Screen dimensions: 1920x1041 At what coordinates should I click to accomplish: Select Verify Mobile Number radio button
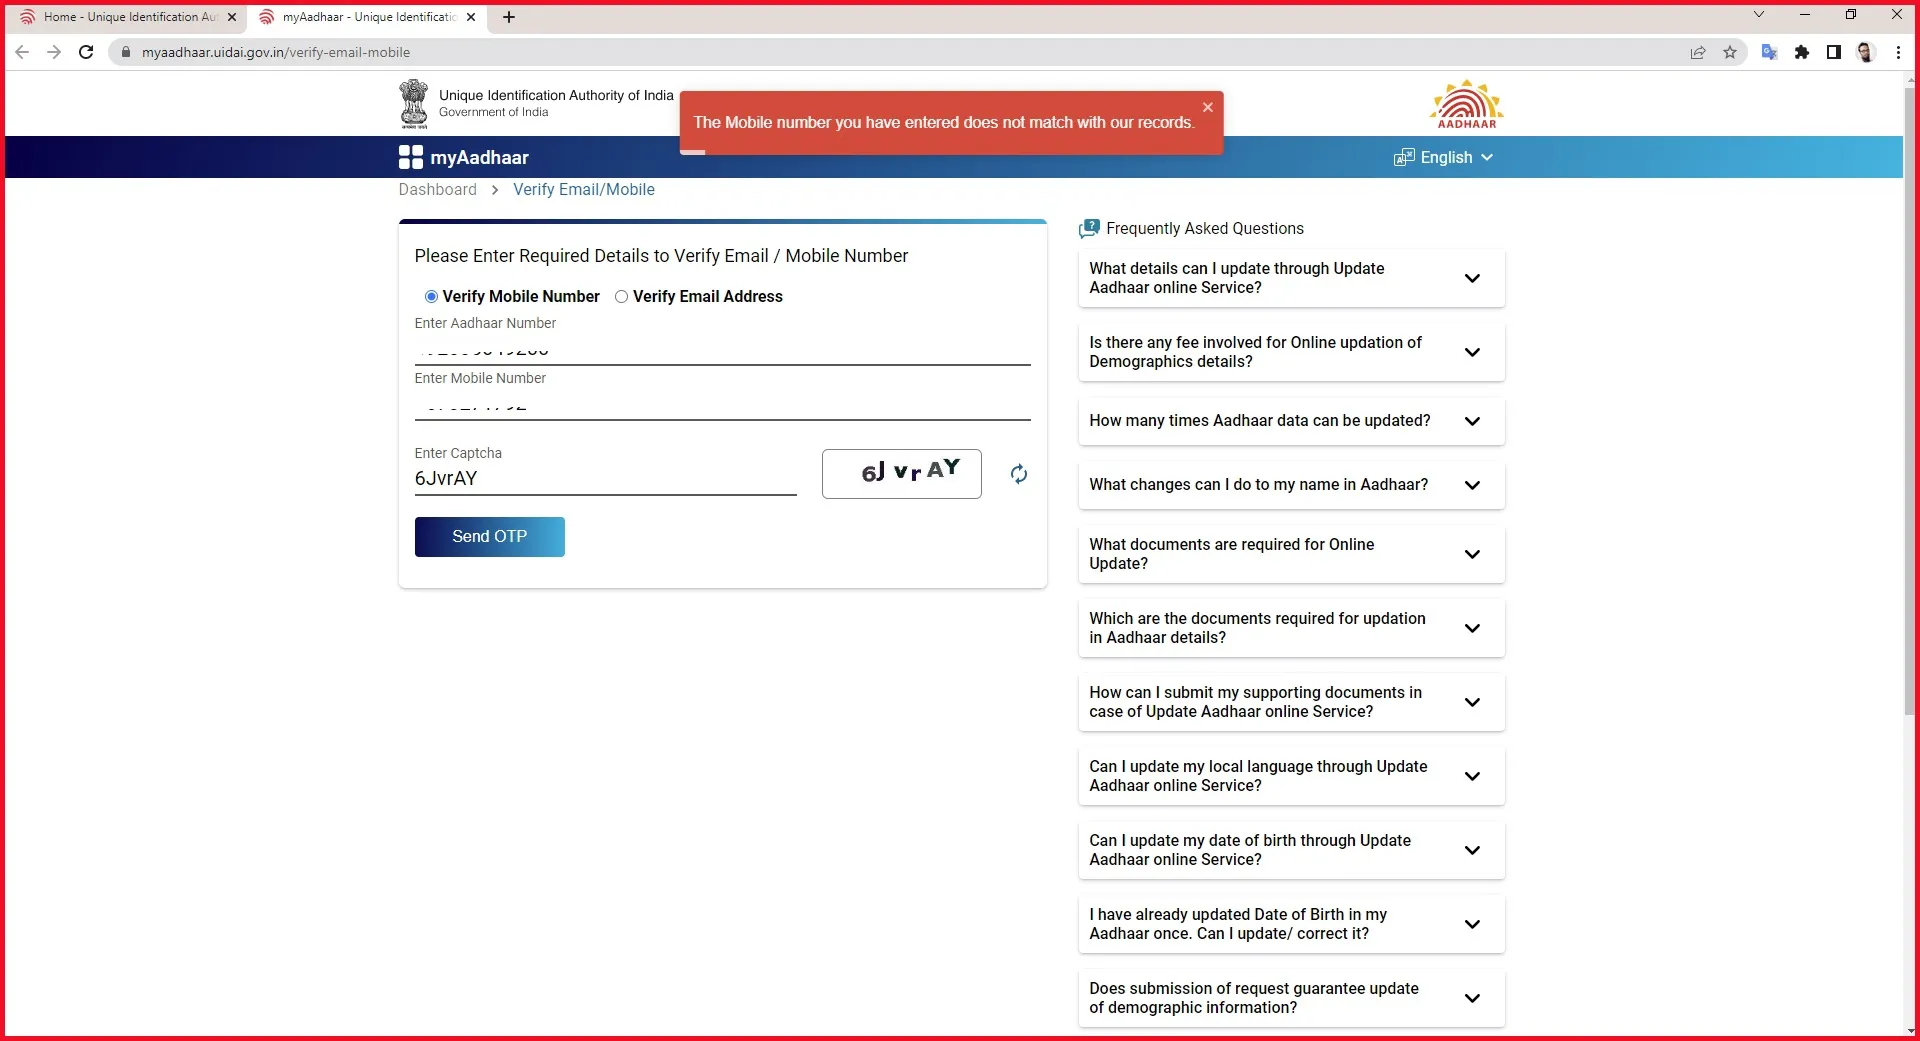pos(431,297)
